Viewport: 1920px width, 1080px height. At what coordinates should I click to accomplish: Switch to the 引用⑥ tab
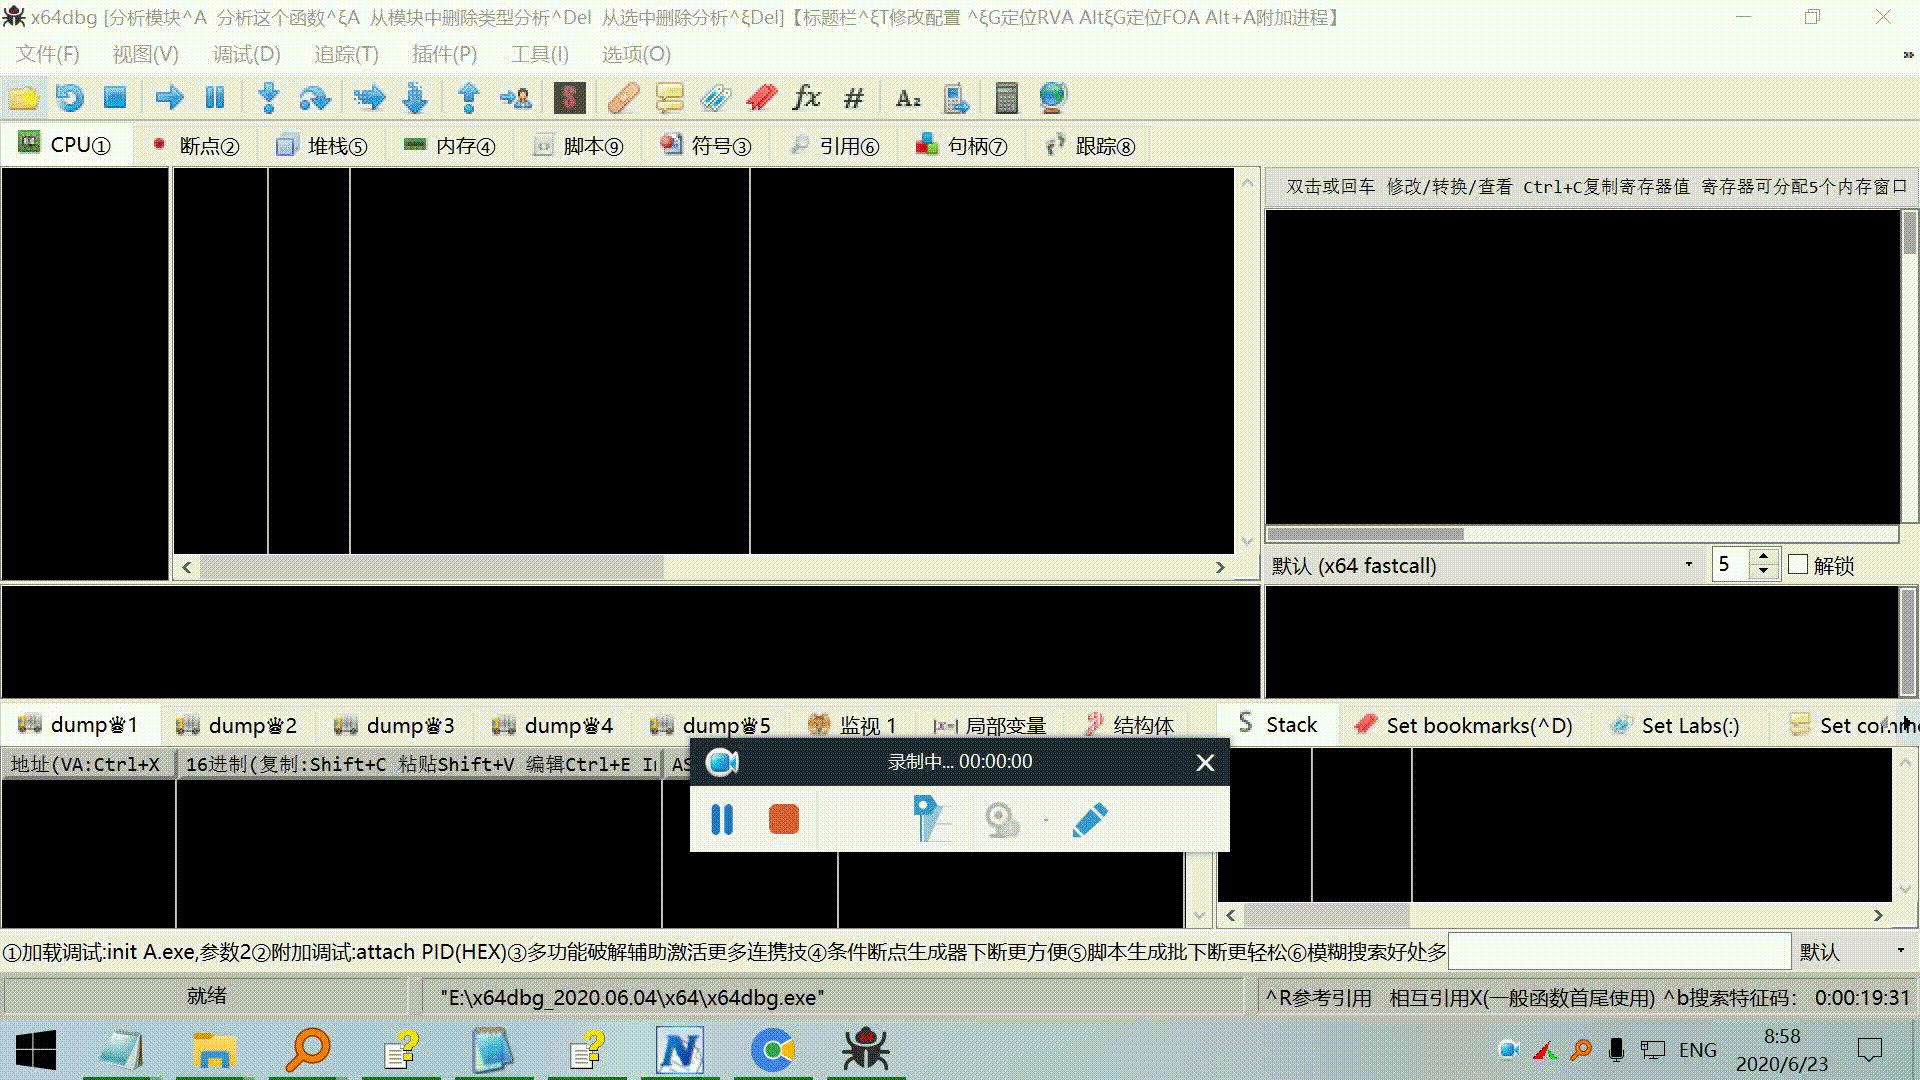834,146
